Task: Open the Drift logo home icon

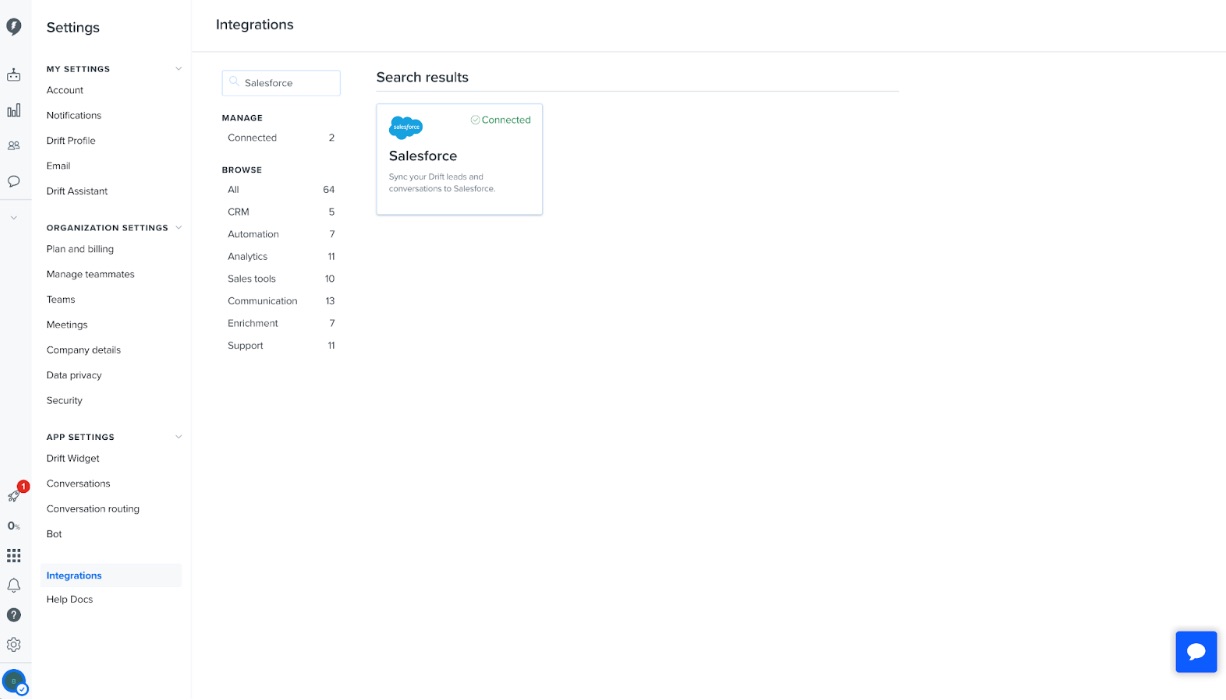Action: pyautogui.click(x=14, y=27)
